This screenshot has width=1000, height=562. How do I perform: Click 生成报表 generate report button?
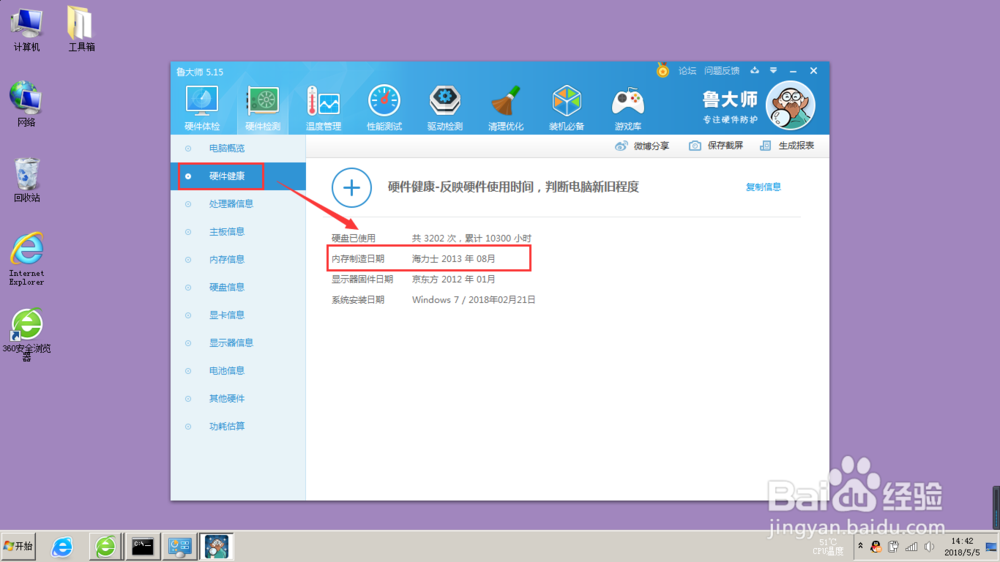click(787, 145)
